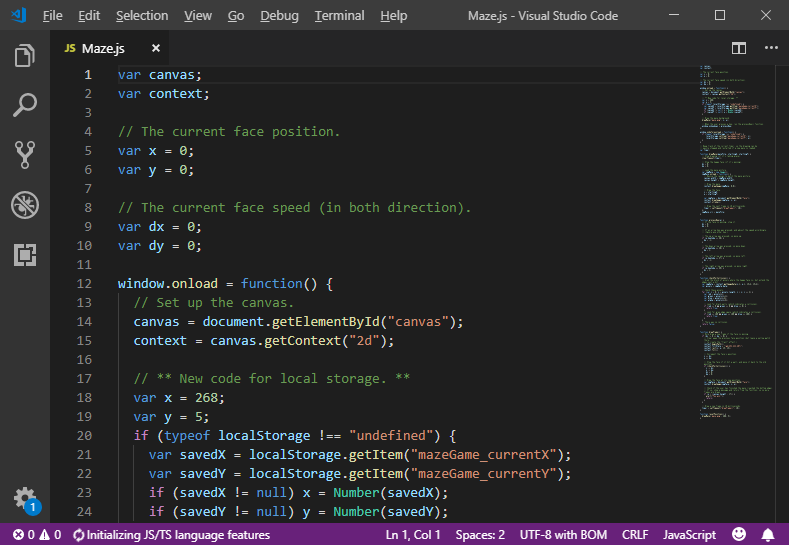The height and width of the screenshot is (545, 789).
Task: Open the View menu
Action: (x=198, y=16)
